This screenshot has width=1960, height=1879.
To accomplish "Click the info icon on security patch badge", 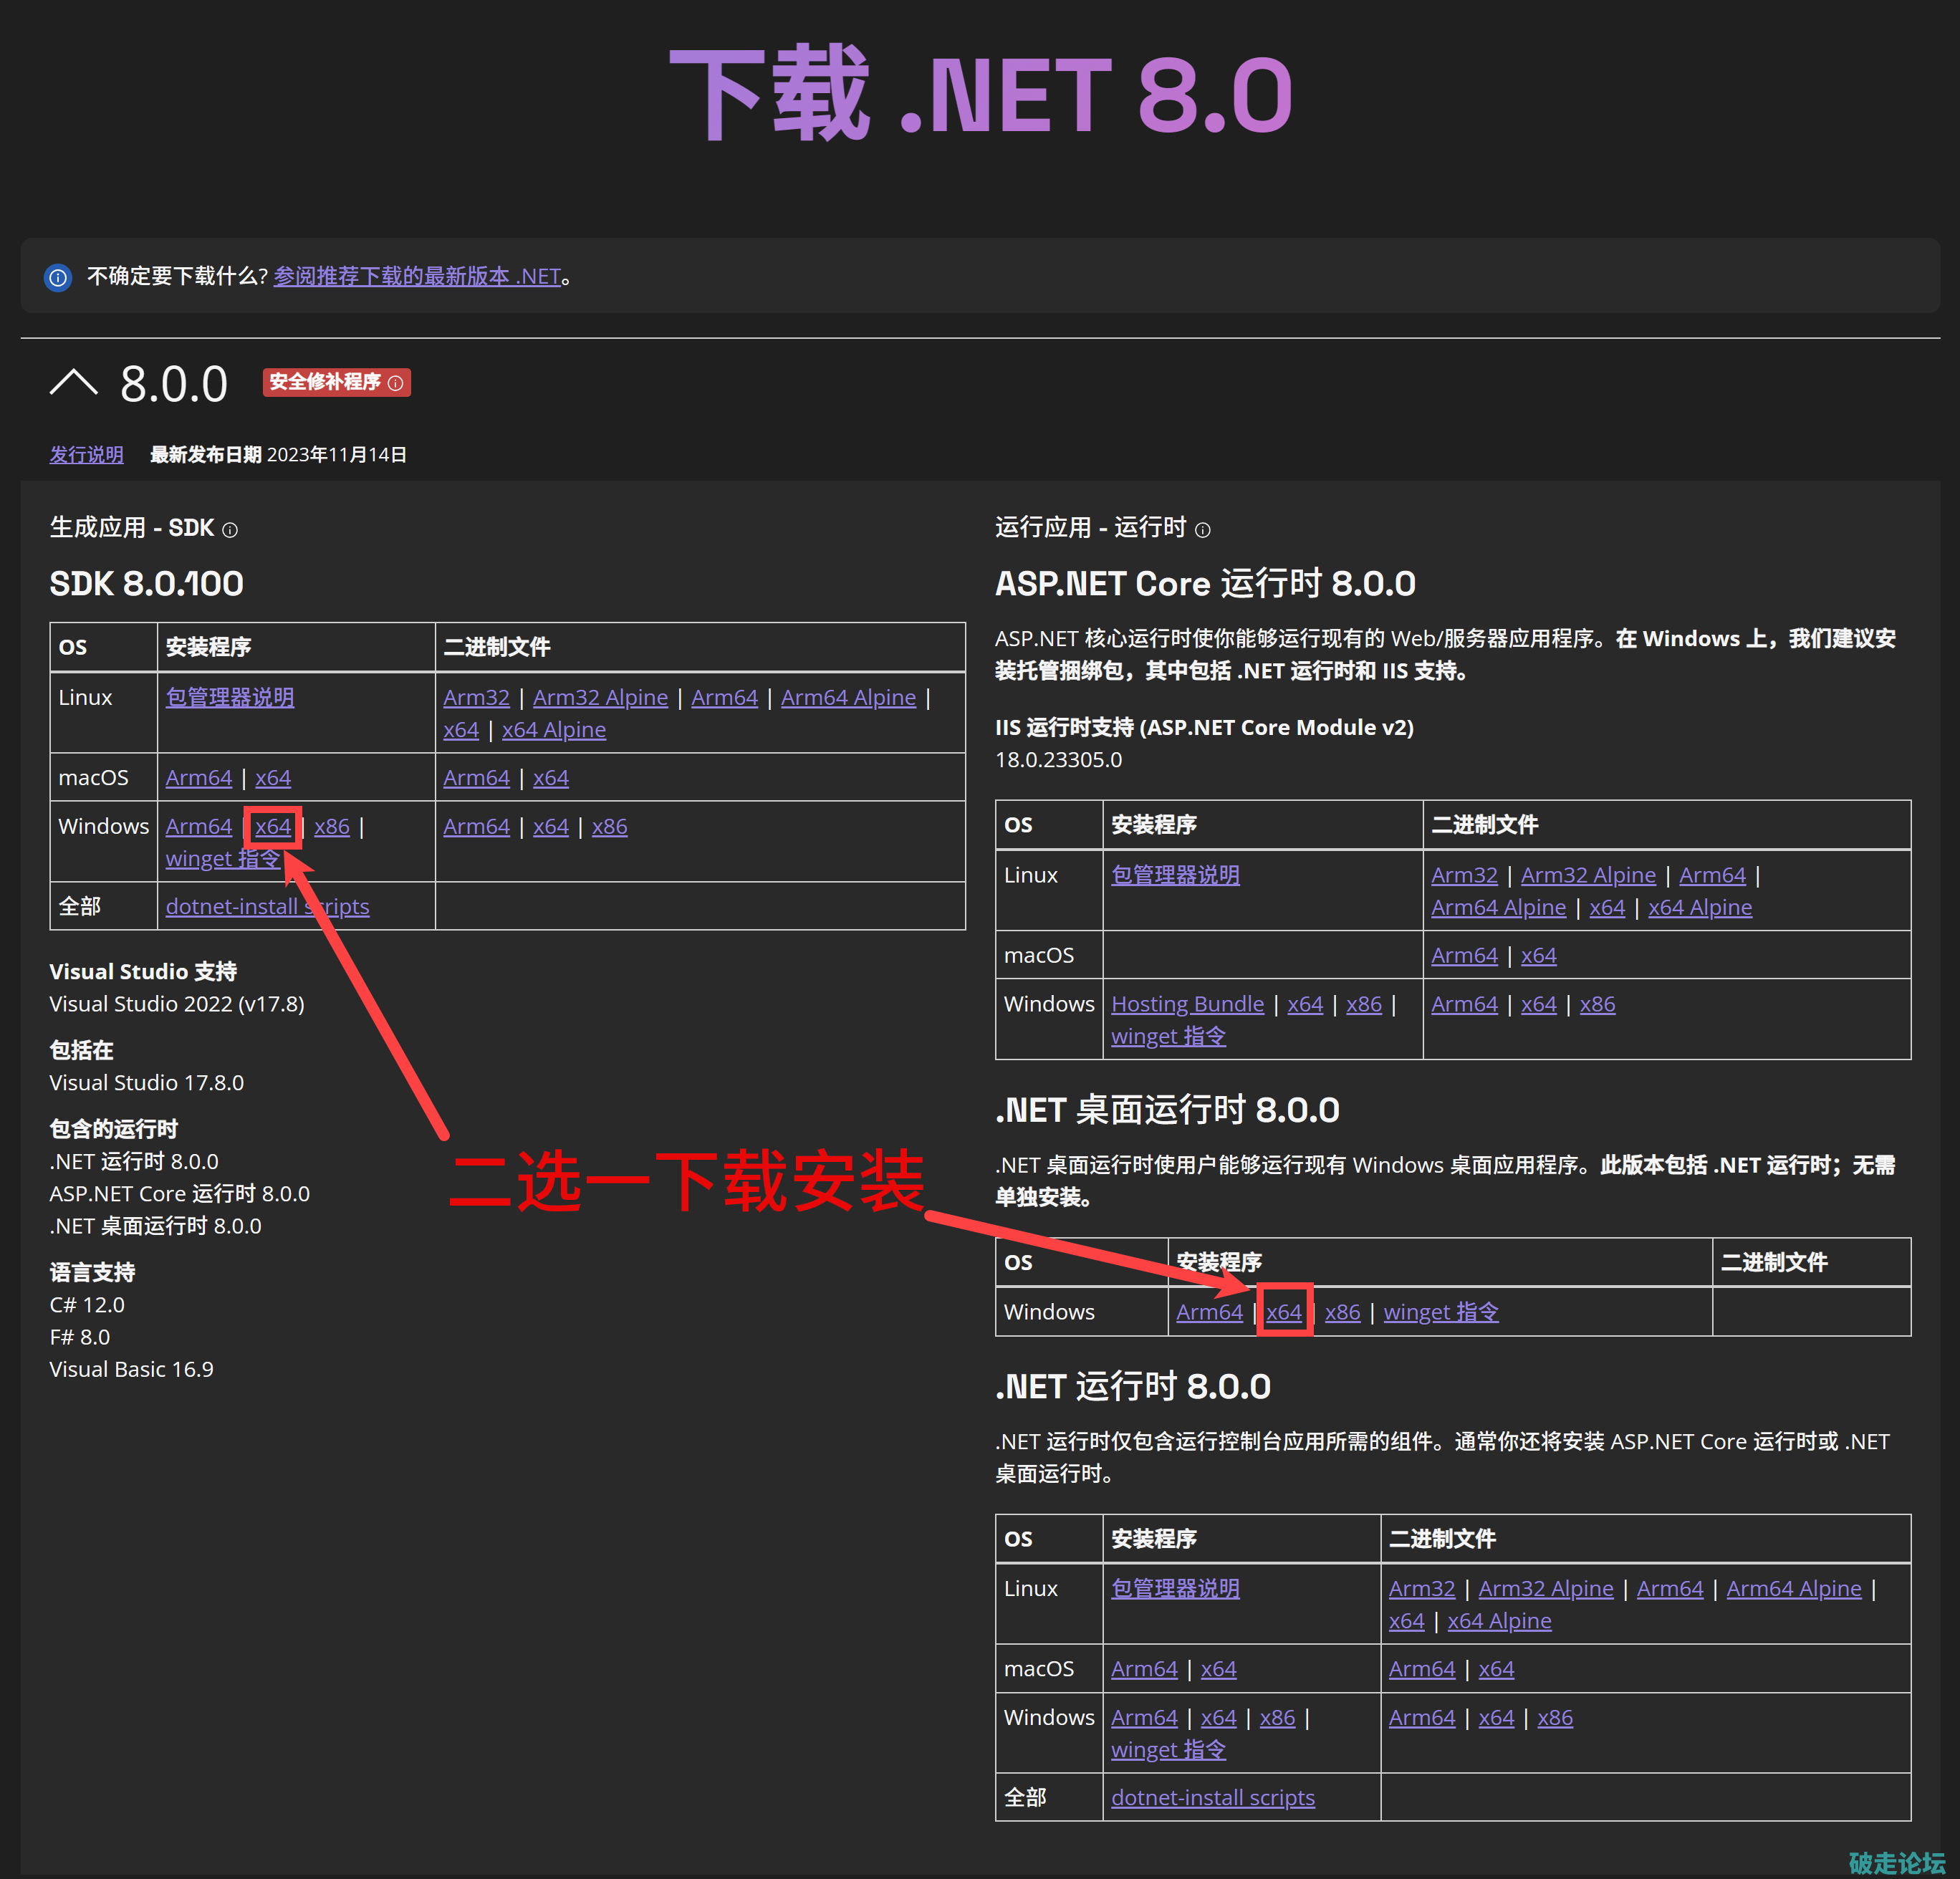I will [395, 383].
